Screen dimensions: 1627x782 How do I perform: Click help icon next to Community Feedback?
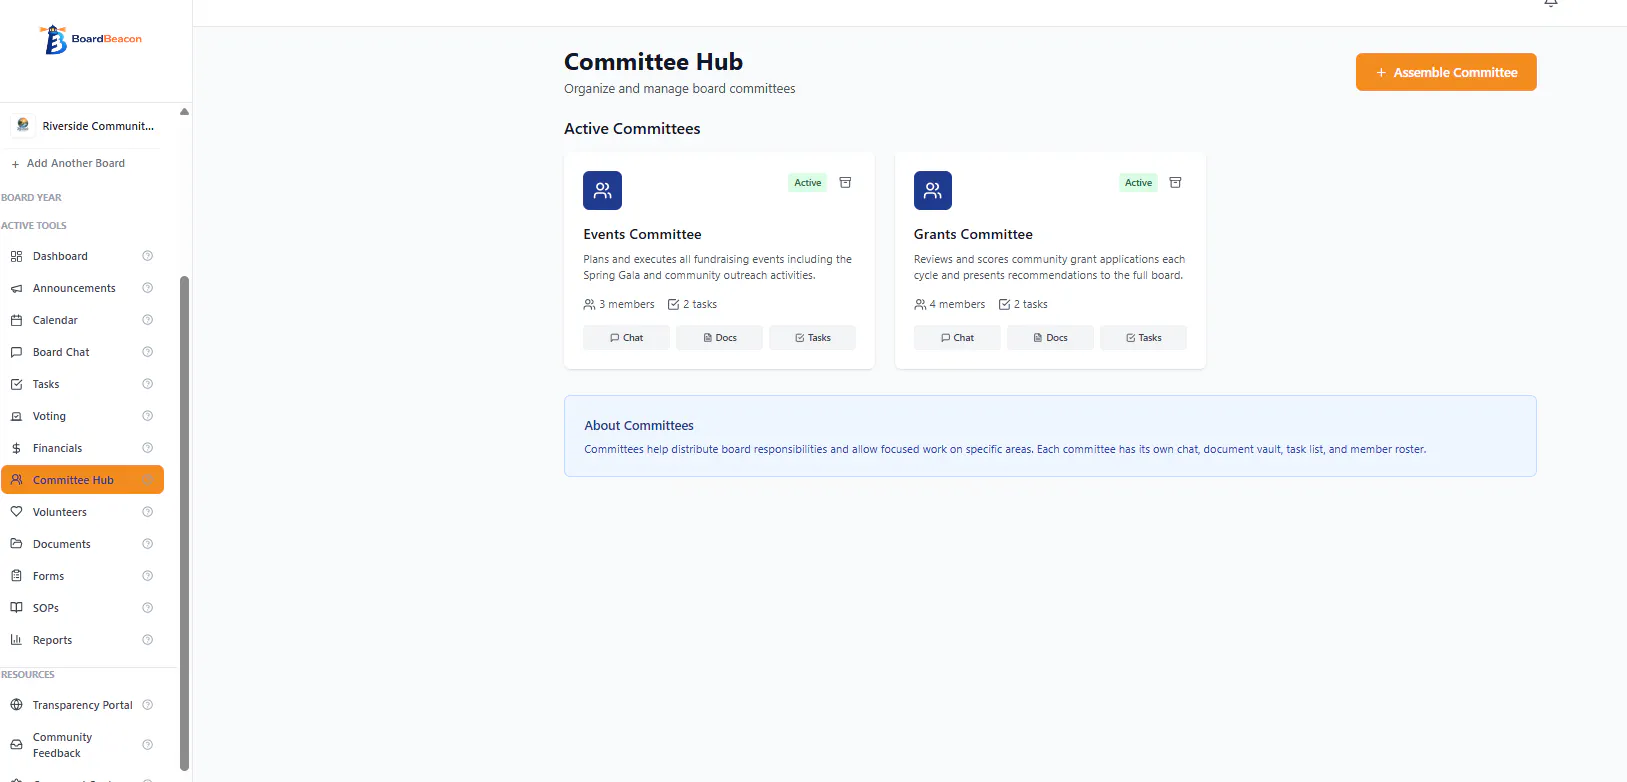[x=148, y=745]
